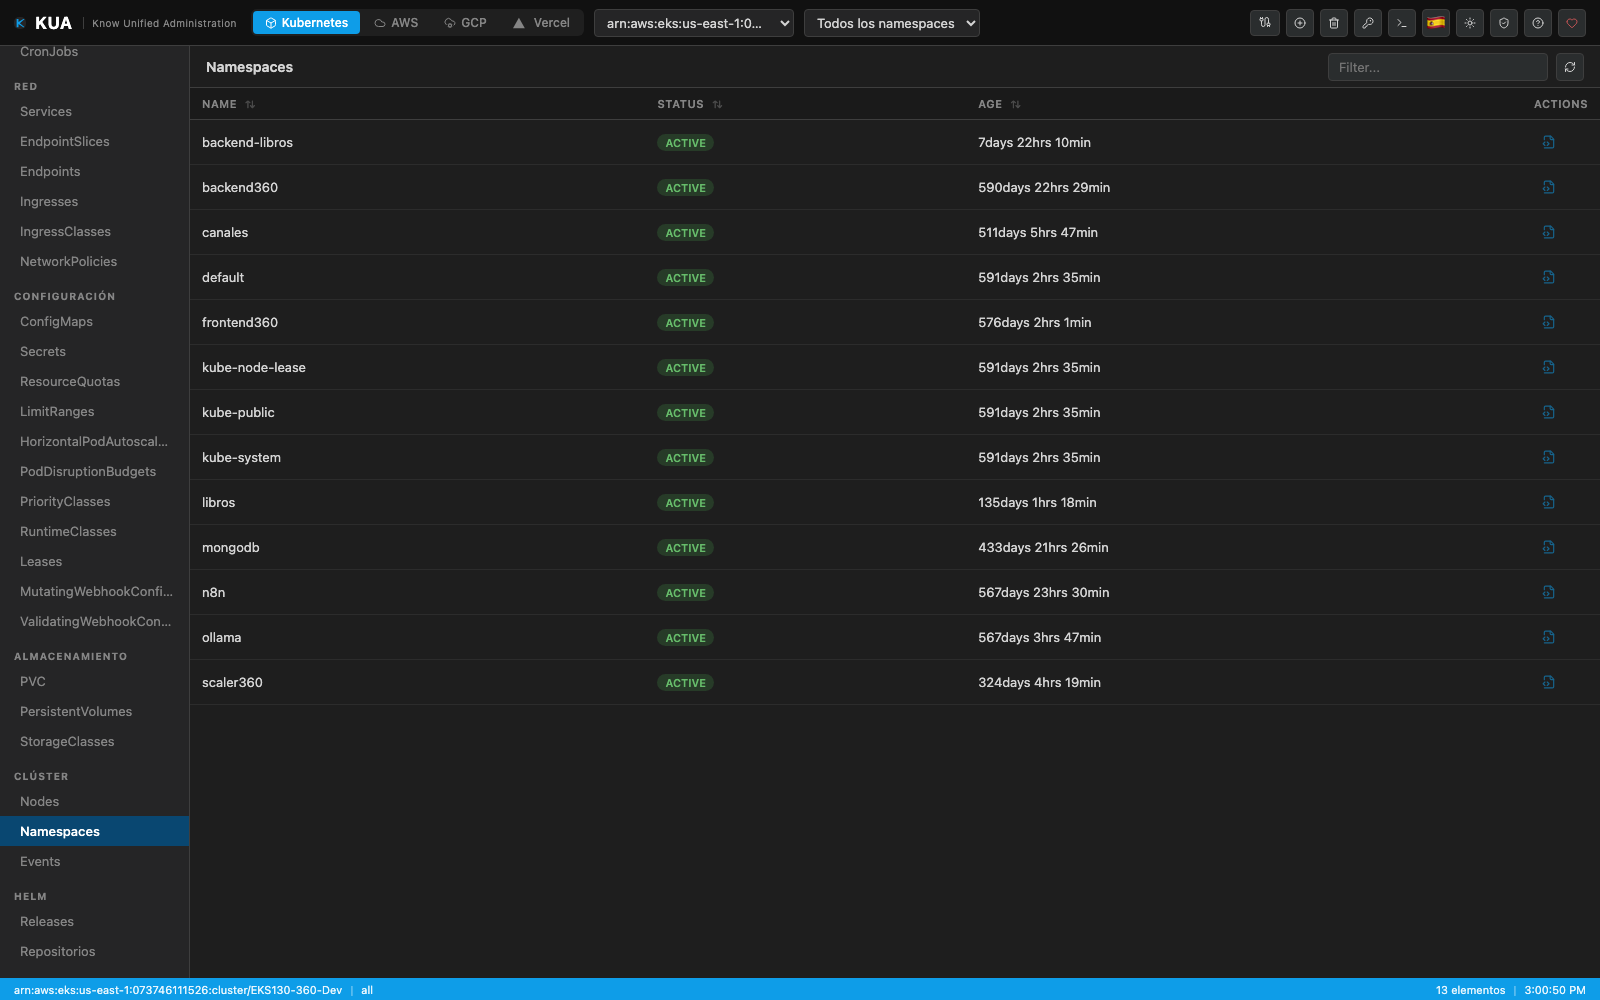Screen dimensions: 1600x1000
Task: Open the cluster ARN selector dropdown
Action: tap(694, 23)
